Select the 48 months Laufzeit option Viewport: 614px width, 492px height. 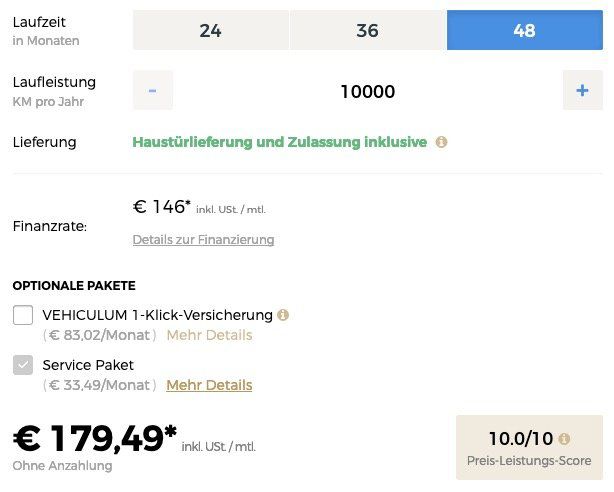pyautogui.click(x=525, y=30)
